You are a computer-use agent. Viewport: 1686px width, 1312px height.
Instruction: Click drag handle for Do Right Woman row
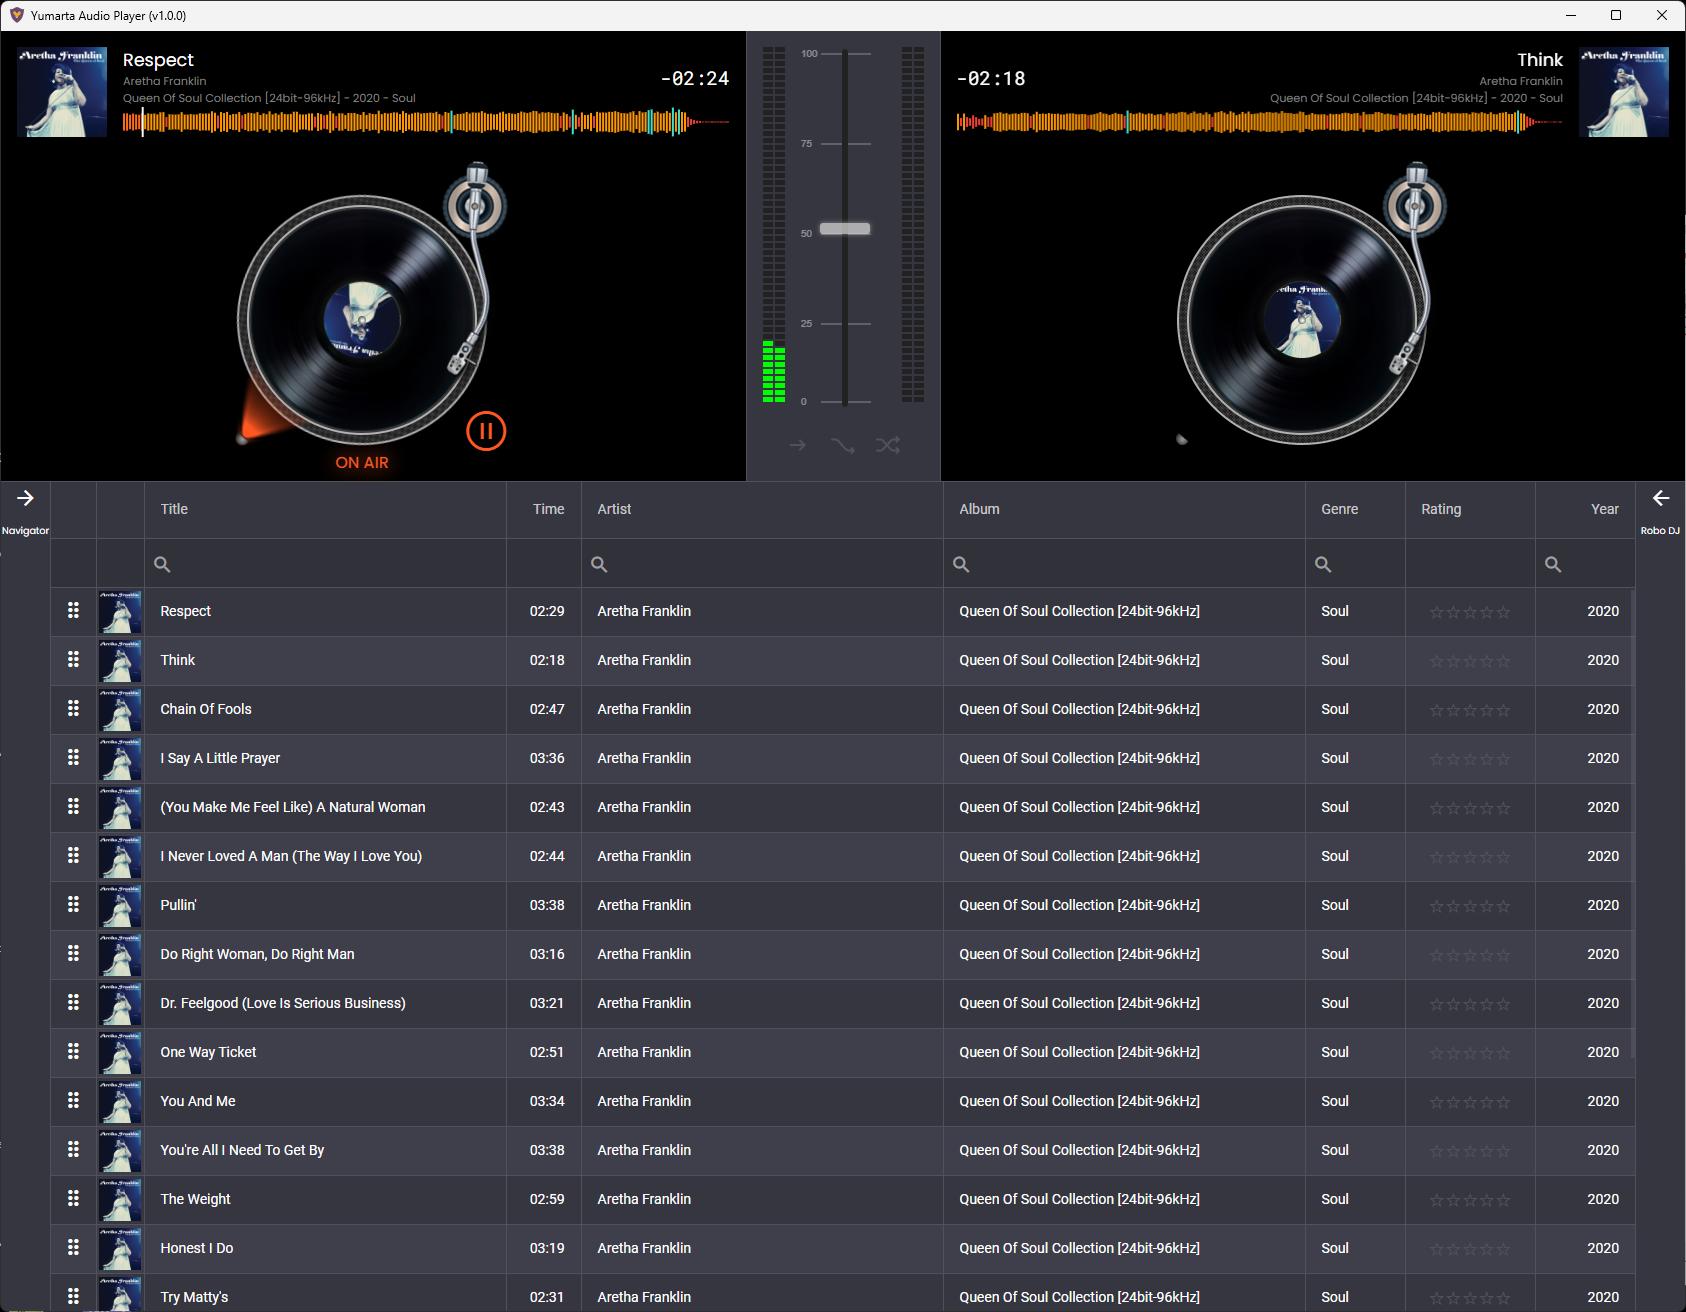point(73,953)
